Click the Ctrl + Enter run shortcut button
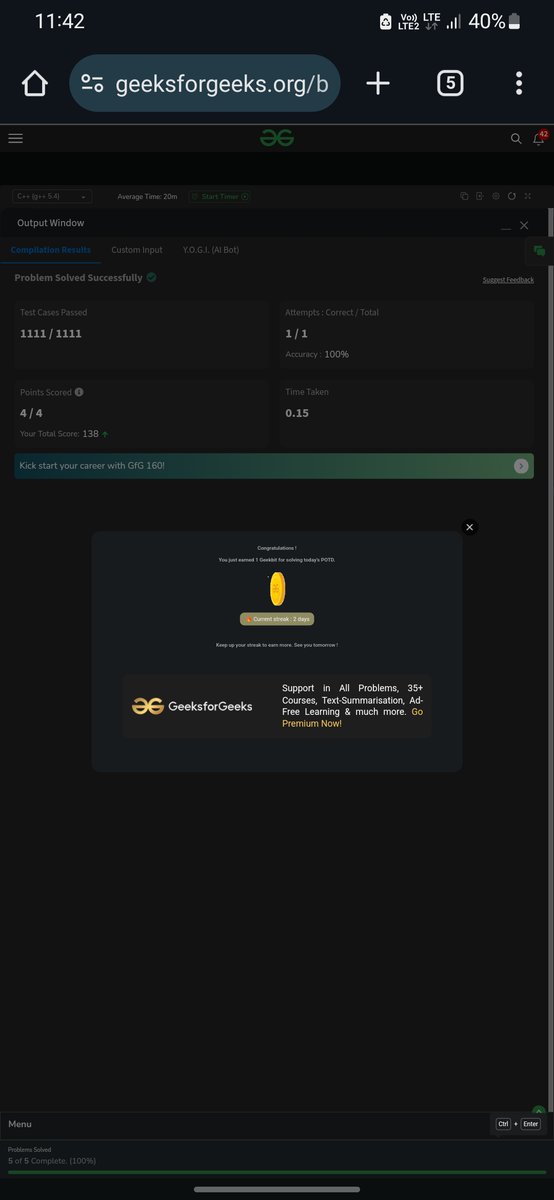 pos(519,1124)
